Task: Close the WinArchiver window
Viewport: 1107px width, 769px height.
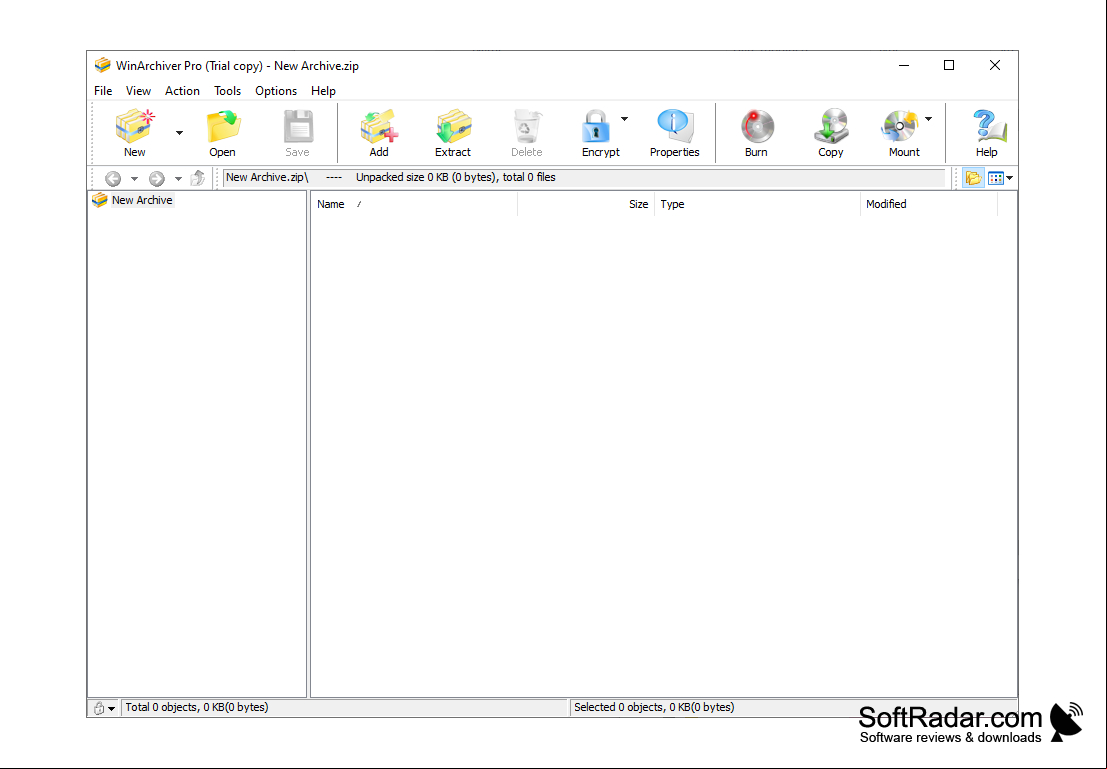Action: click(x=995, y=65)
